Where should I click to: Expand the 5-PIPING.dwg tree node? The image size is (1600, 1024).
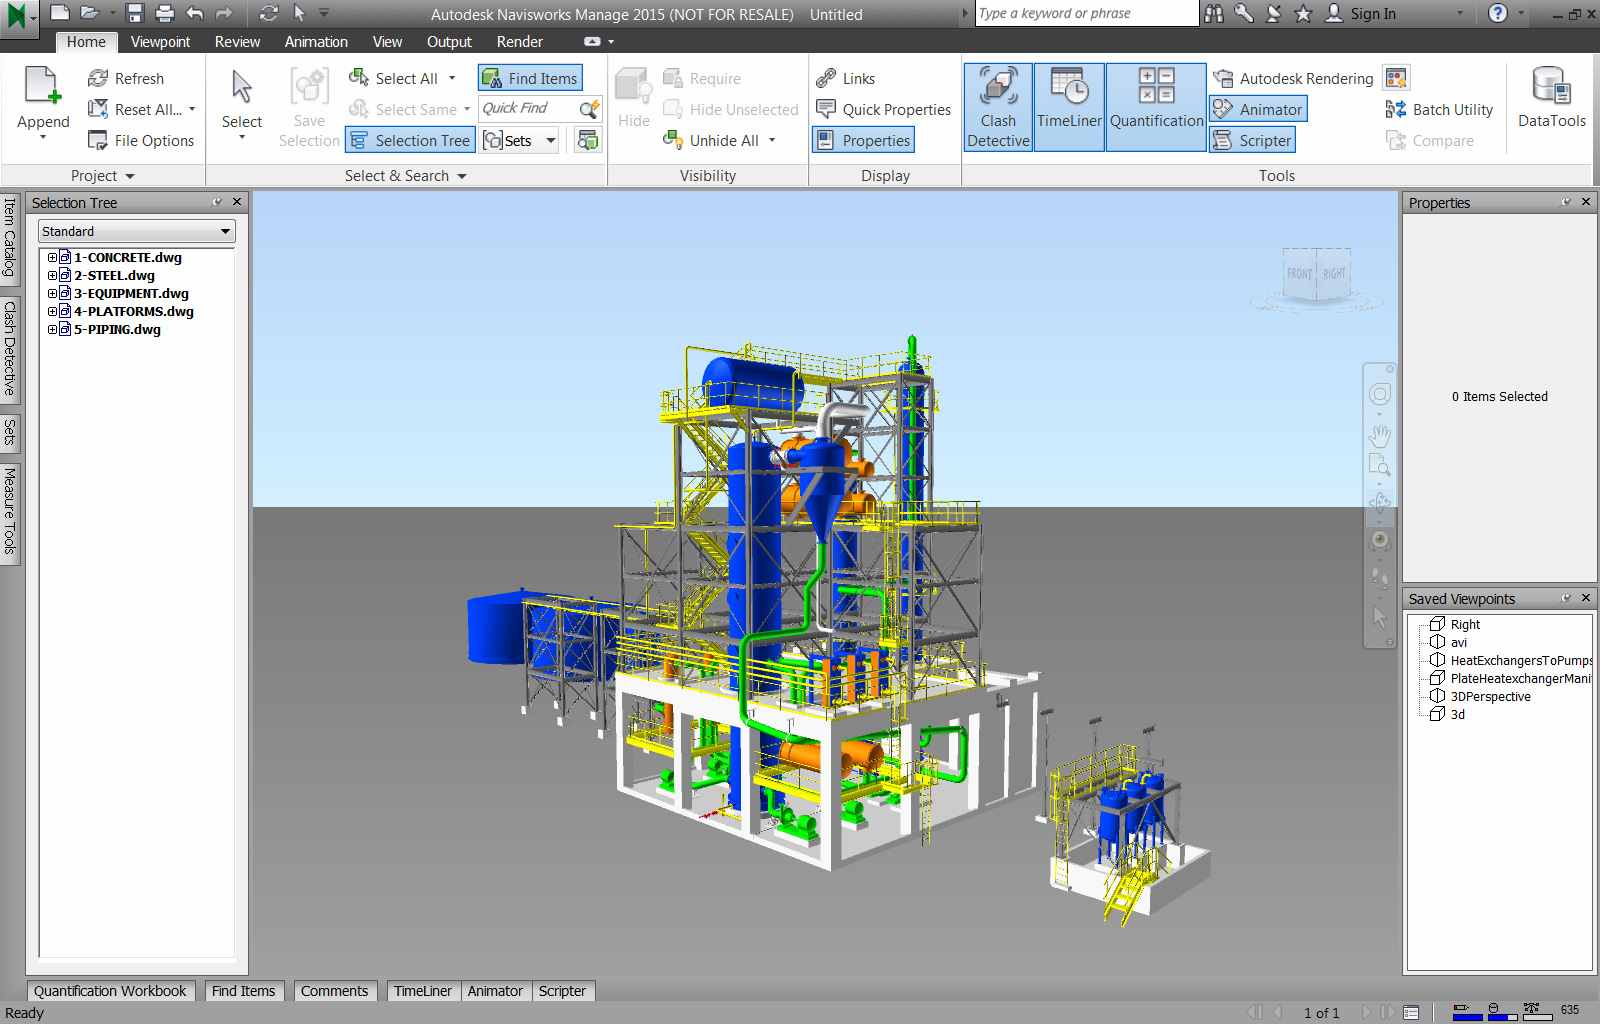point(53,329)
